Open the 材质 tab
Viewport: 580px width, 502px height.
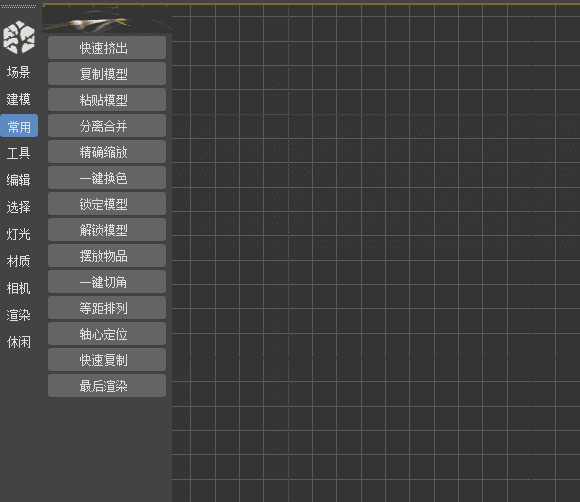click(18, 261)
